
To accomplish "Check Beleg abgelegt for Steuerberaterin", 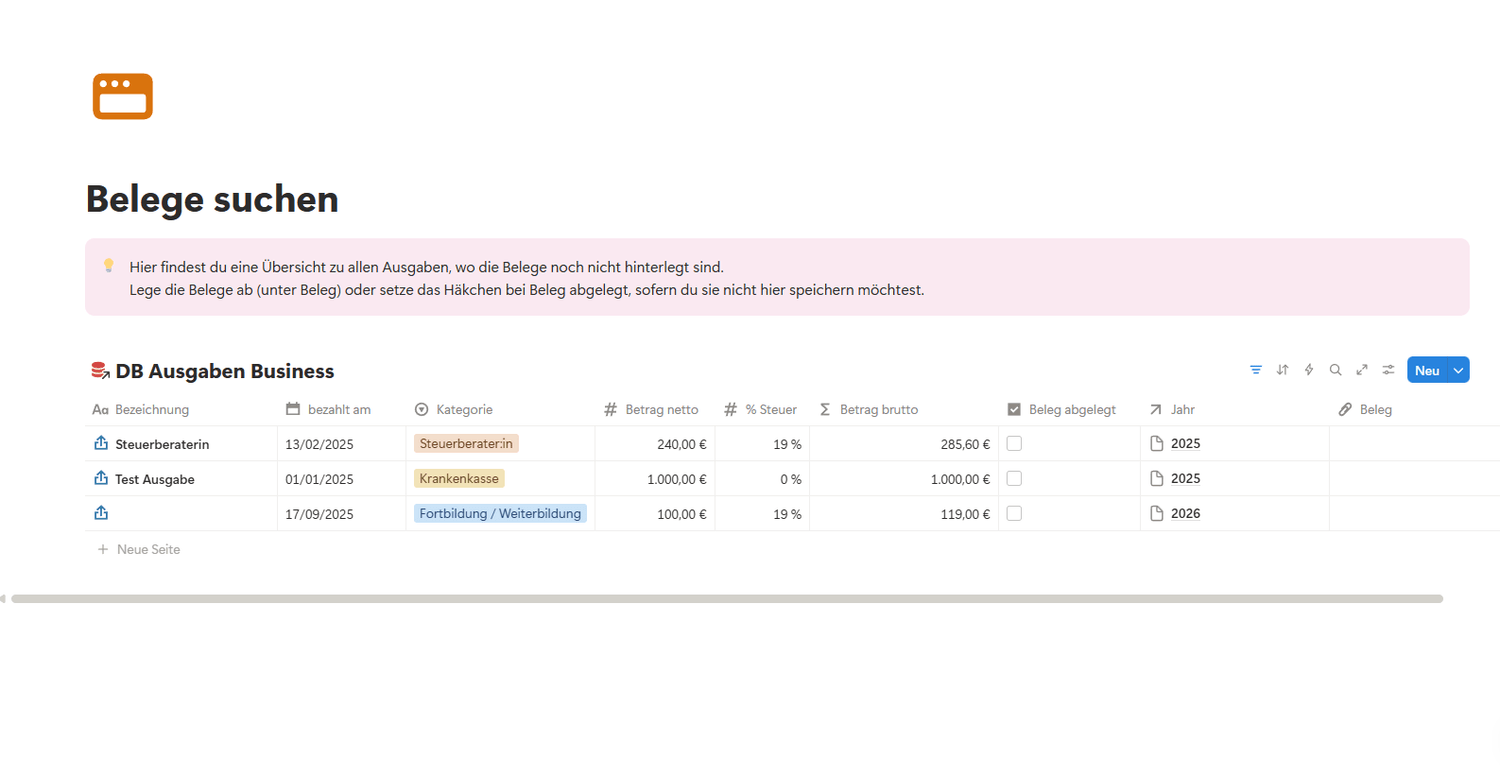I will pos(1014,443).
